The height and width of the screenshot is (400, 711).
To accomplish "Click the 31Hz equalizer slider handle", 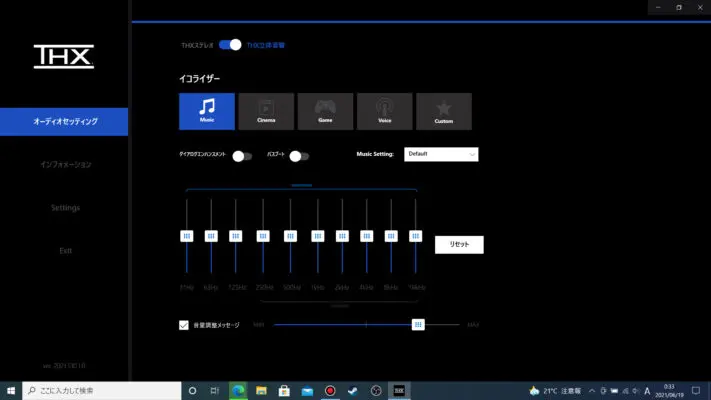I will [187, 236].
